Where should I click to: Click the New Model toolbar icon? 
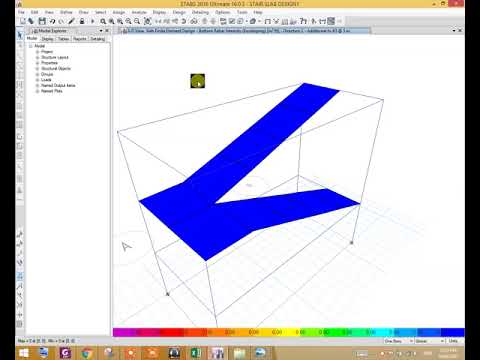(23, 21)
